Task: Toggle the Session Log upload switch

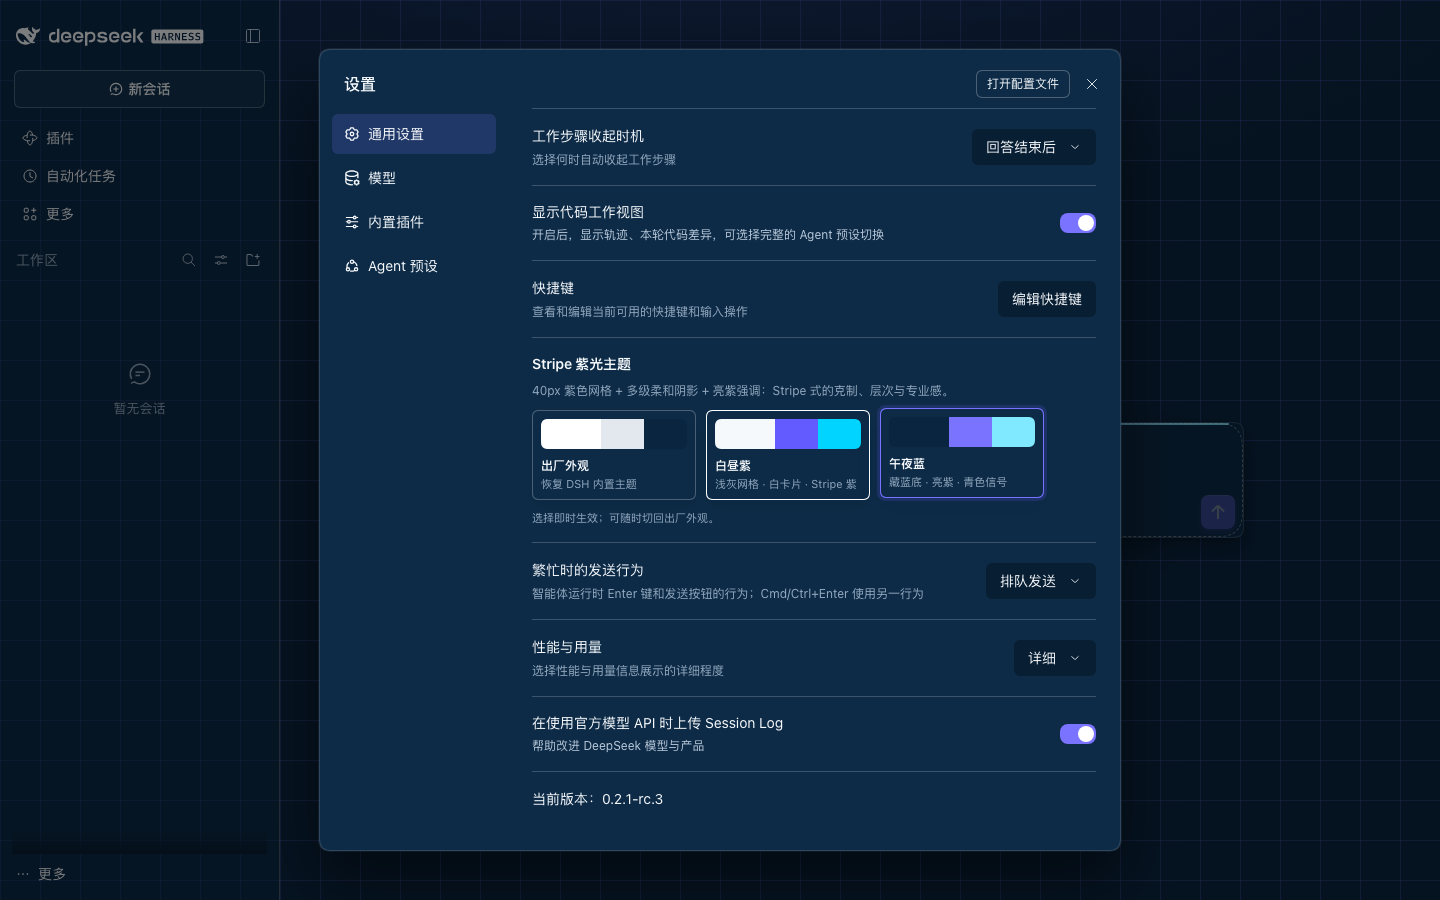Action: (x=1078, y=734)
